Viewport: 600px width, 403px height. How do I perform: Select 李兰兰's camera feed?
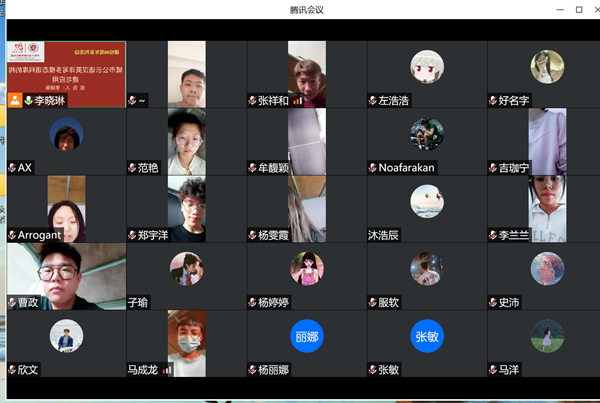547,205
